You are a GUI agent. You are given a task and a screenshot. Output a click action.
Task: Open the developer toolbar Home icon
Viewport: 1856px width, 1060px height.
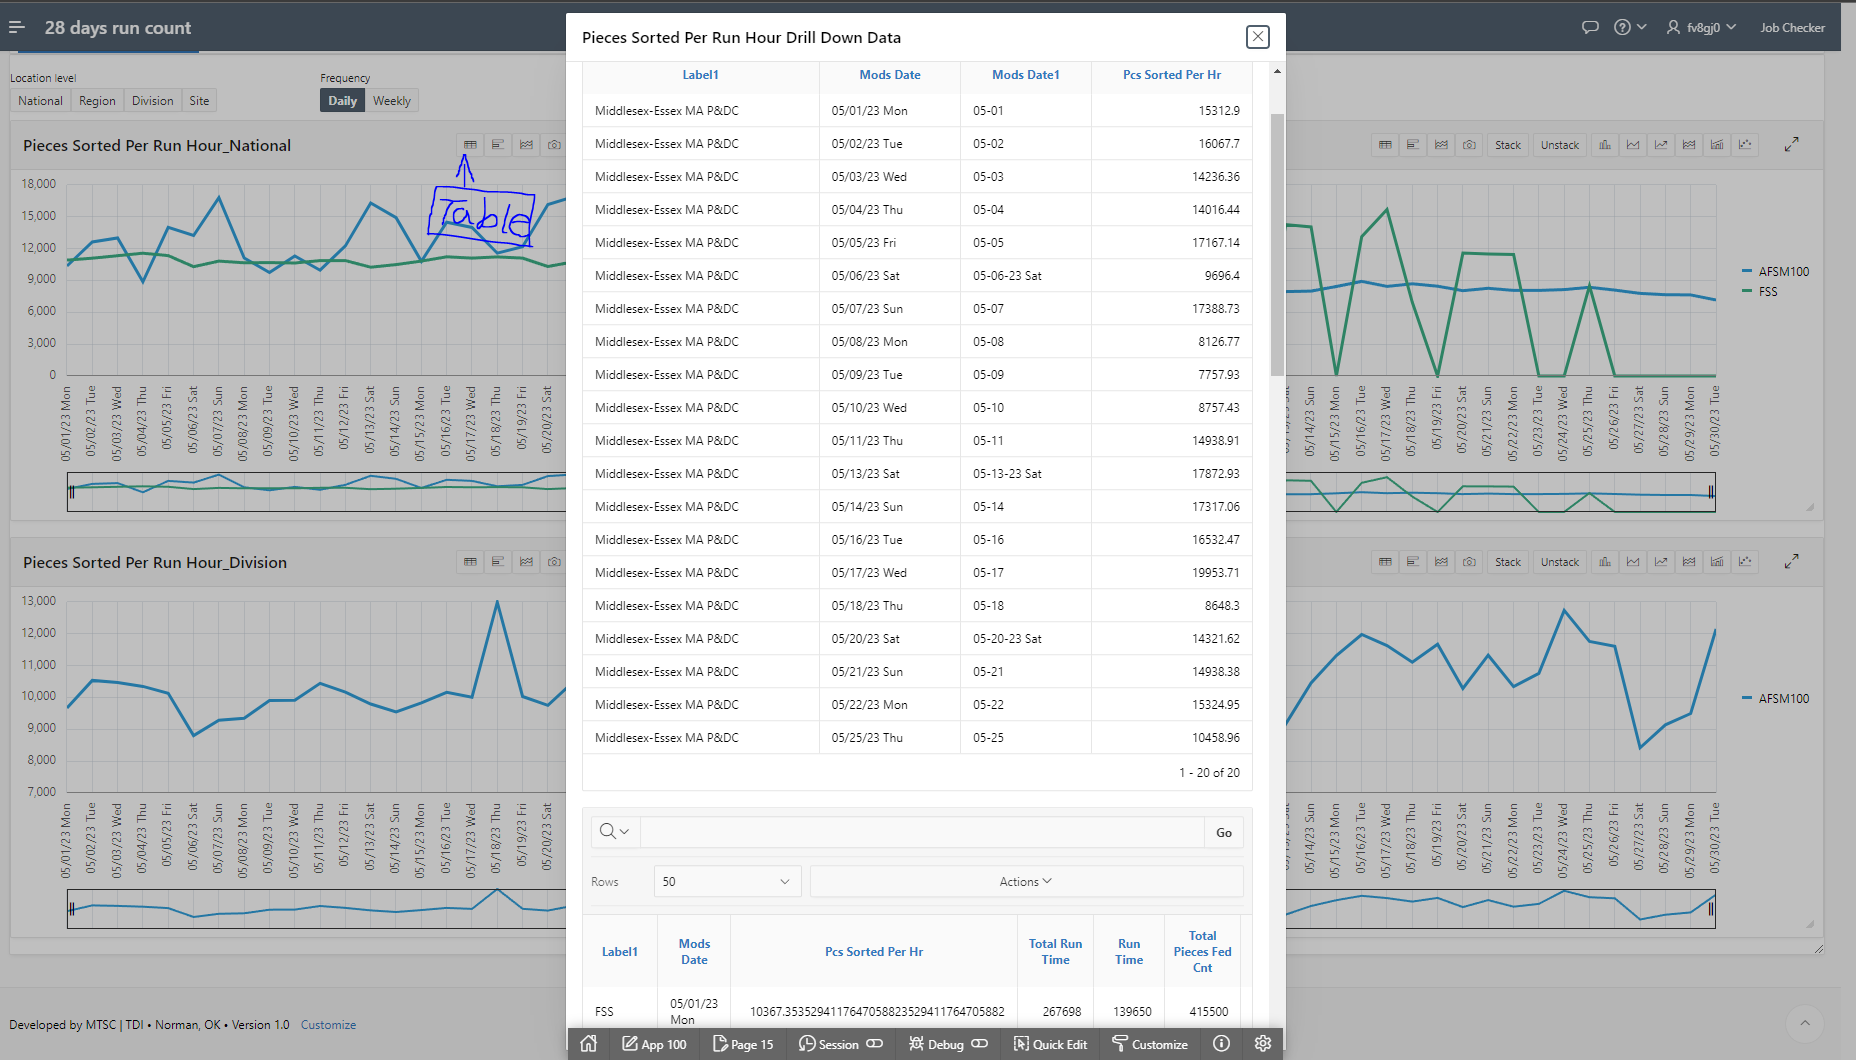[588, 1043]
